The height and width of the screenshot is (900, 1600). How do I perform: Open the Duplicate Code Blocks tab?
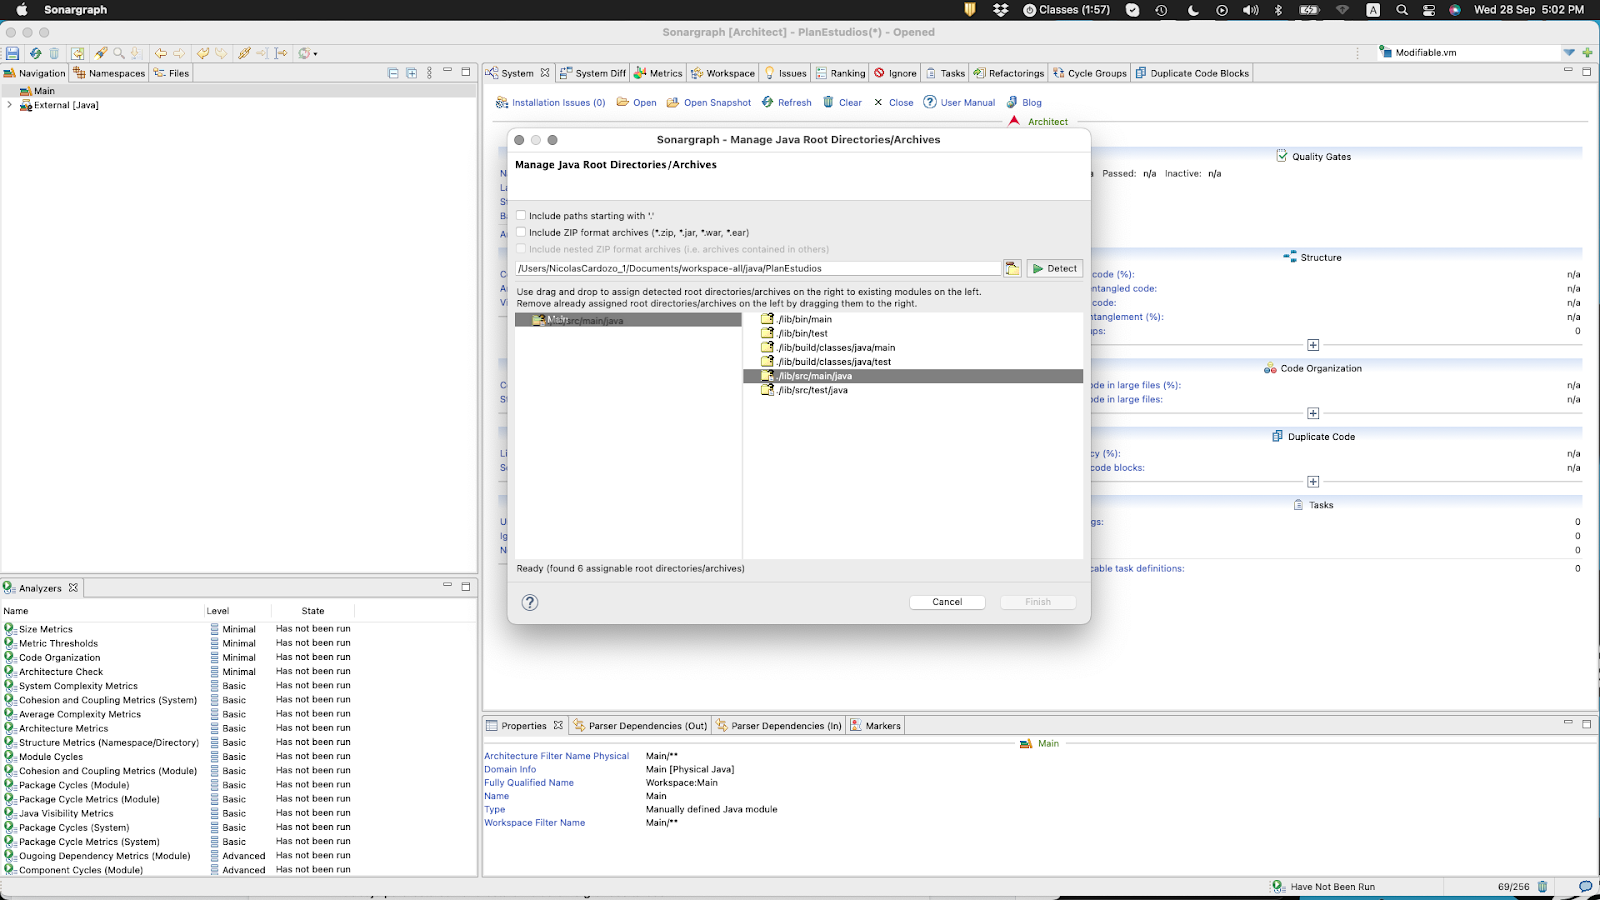1192,73
